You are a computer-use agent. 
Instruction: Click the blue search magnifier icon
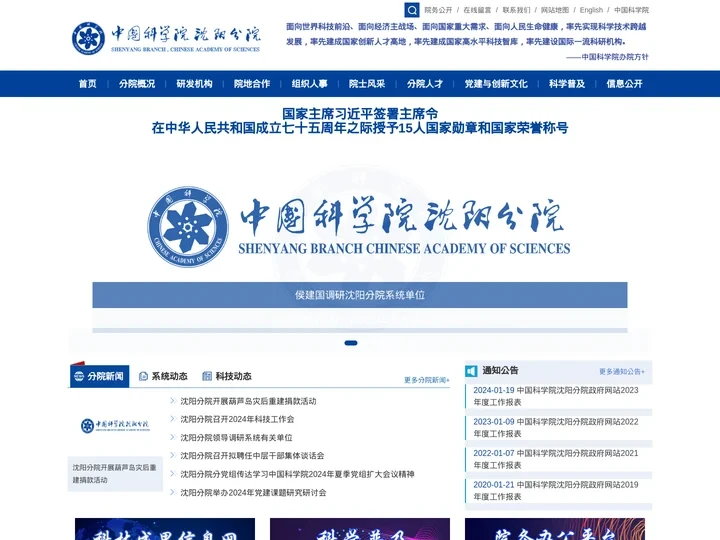tap(412, 10)
